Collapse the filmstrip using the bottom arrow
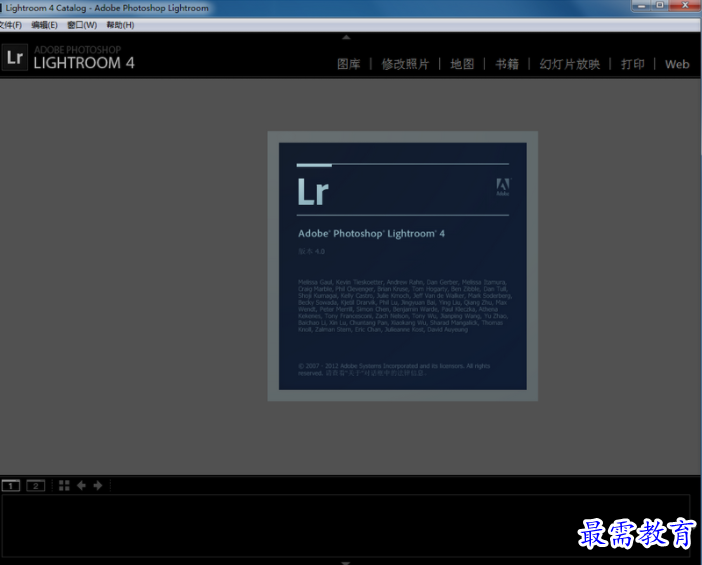This screenshot has width=702, height=565. coord(346,563)
